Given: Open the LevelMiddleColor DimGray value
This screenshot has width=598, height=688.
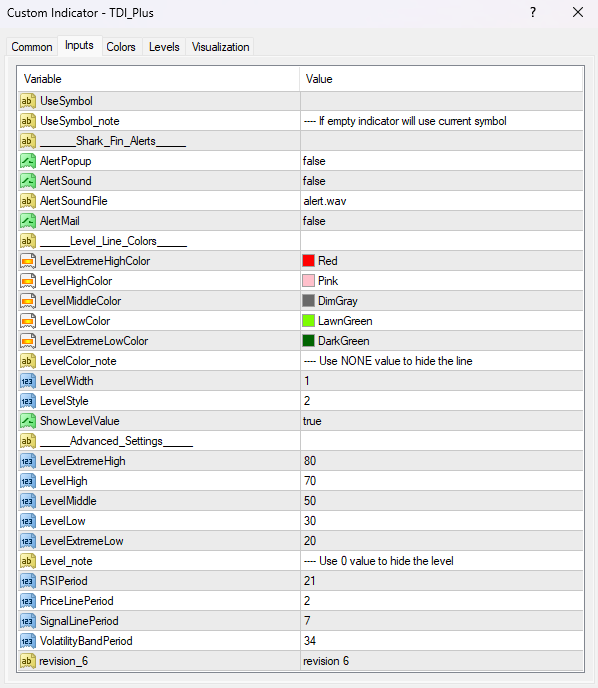Looking at the screenshot, I should point(442,301).
